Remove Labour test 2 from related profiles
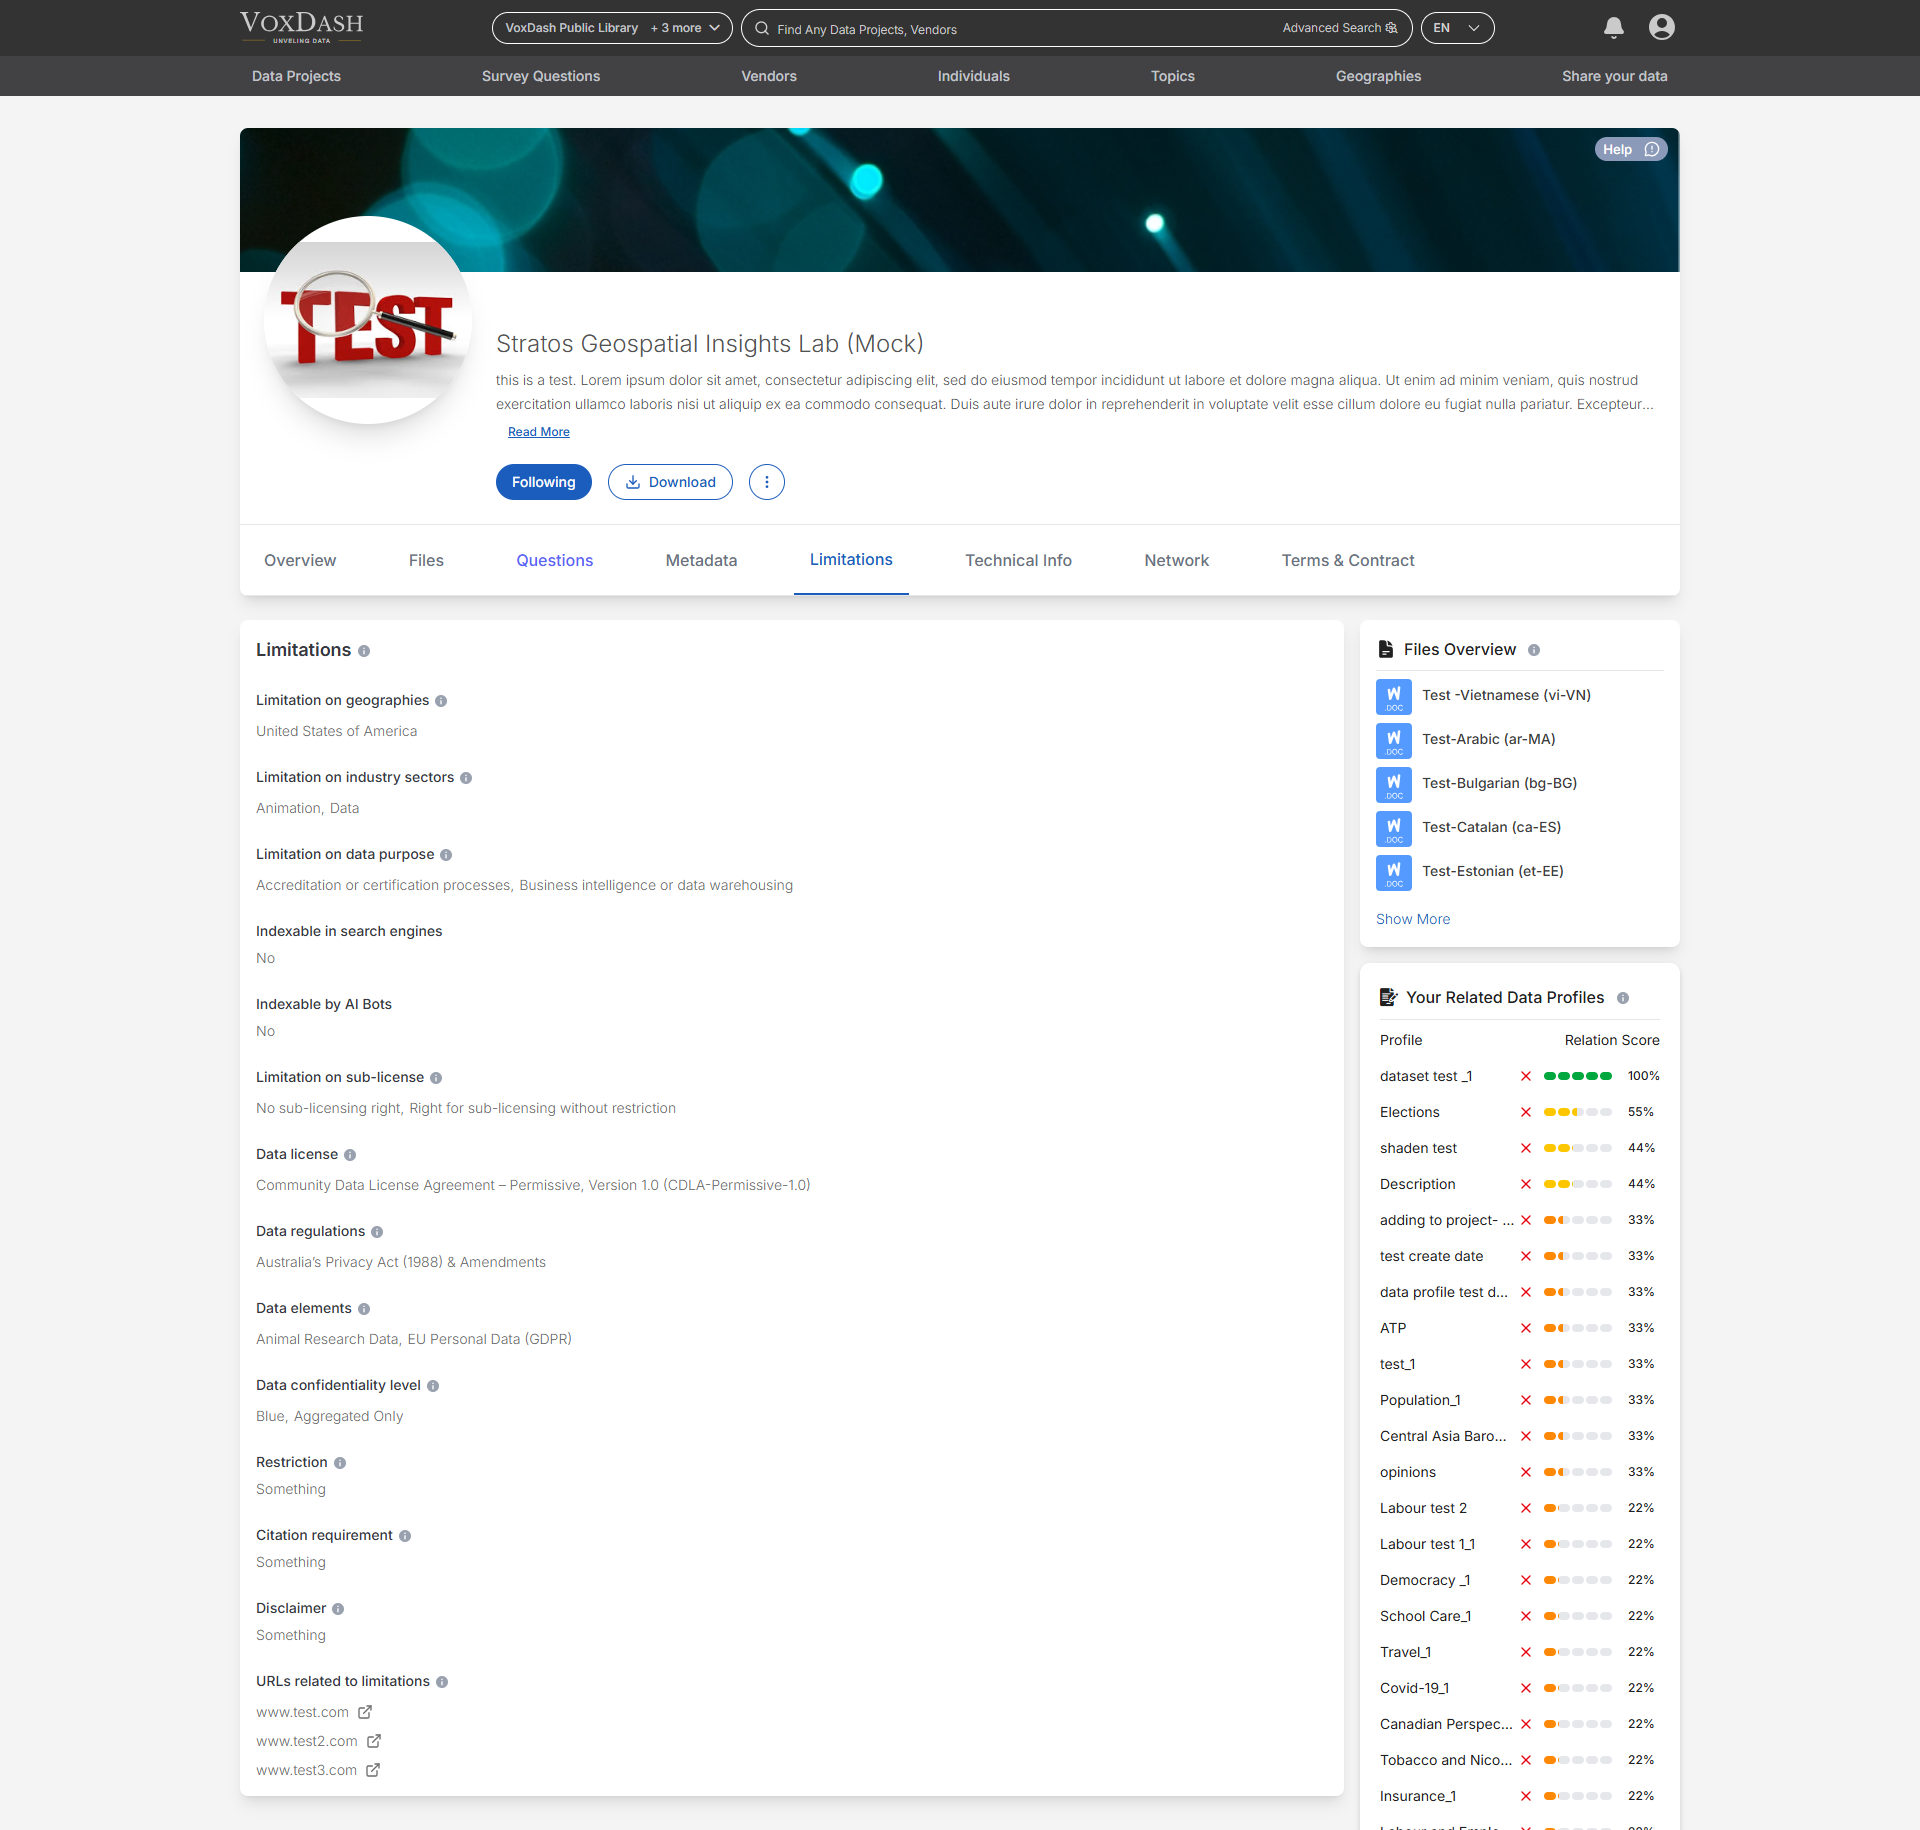The height and width of the screenshot is (1830, 1920). (x=1525, y=1508)
